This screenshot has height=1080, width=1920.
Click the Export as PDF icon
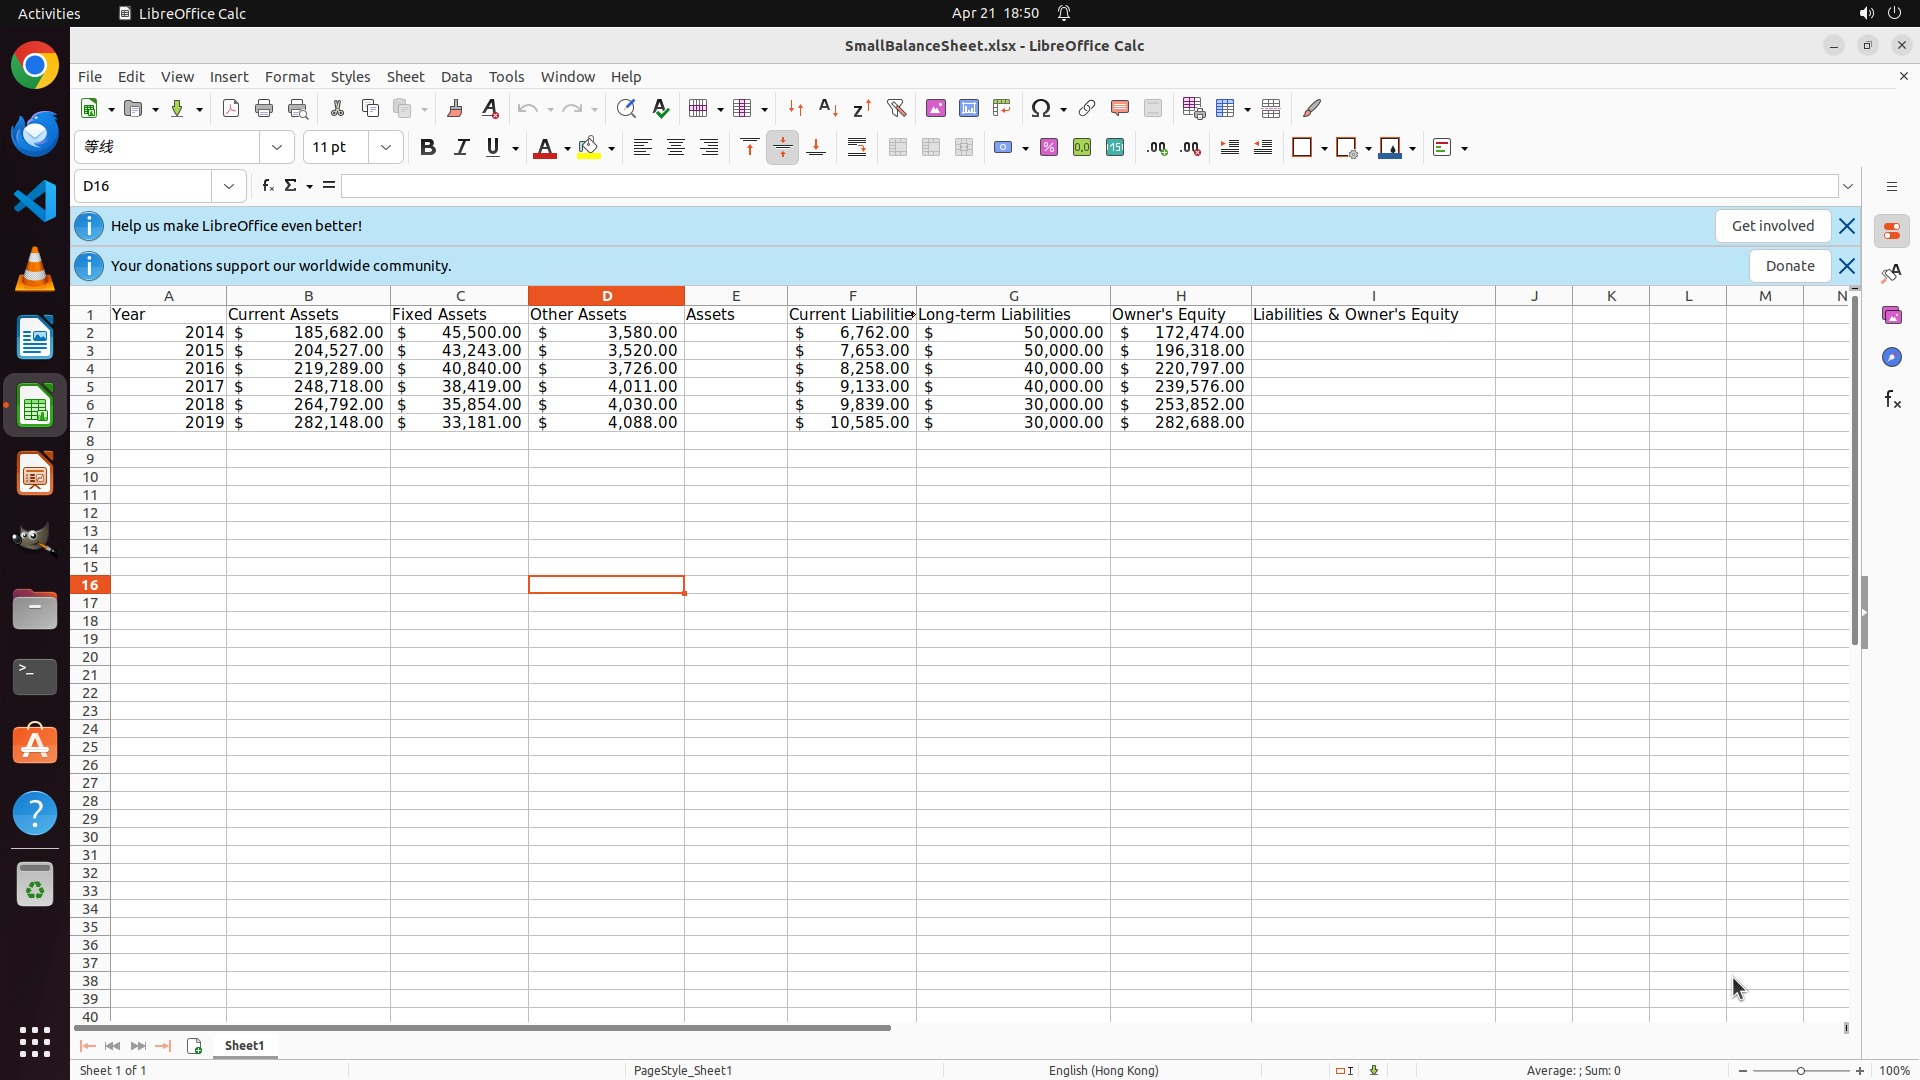click(x=231, y=108)
